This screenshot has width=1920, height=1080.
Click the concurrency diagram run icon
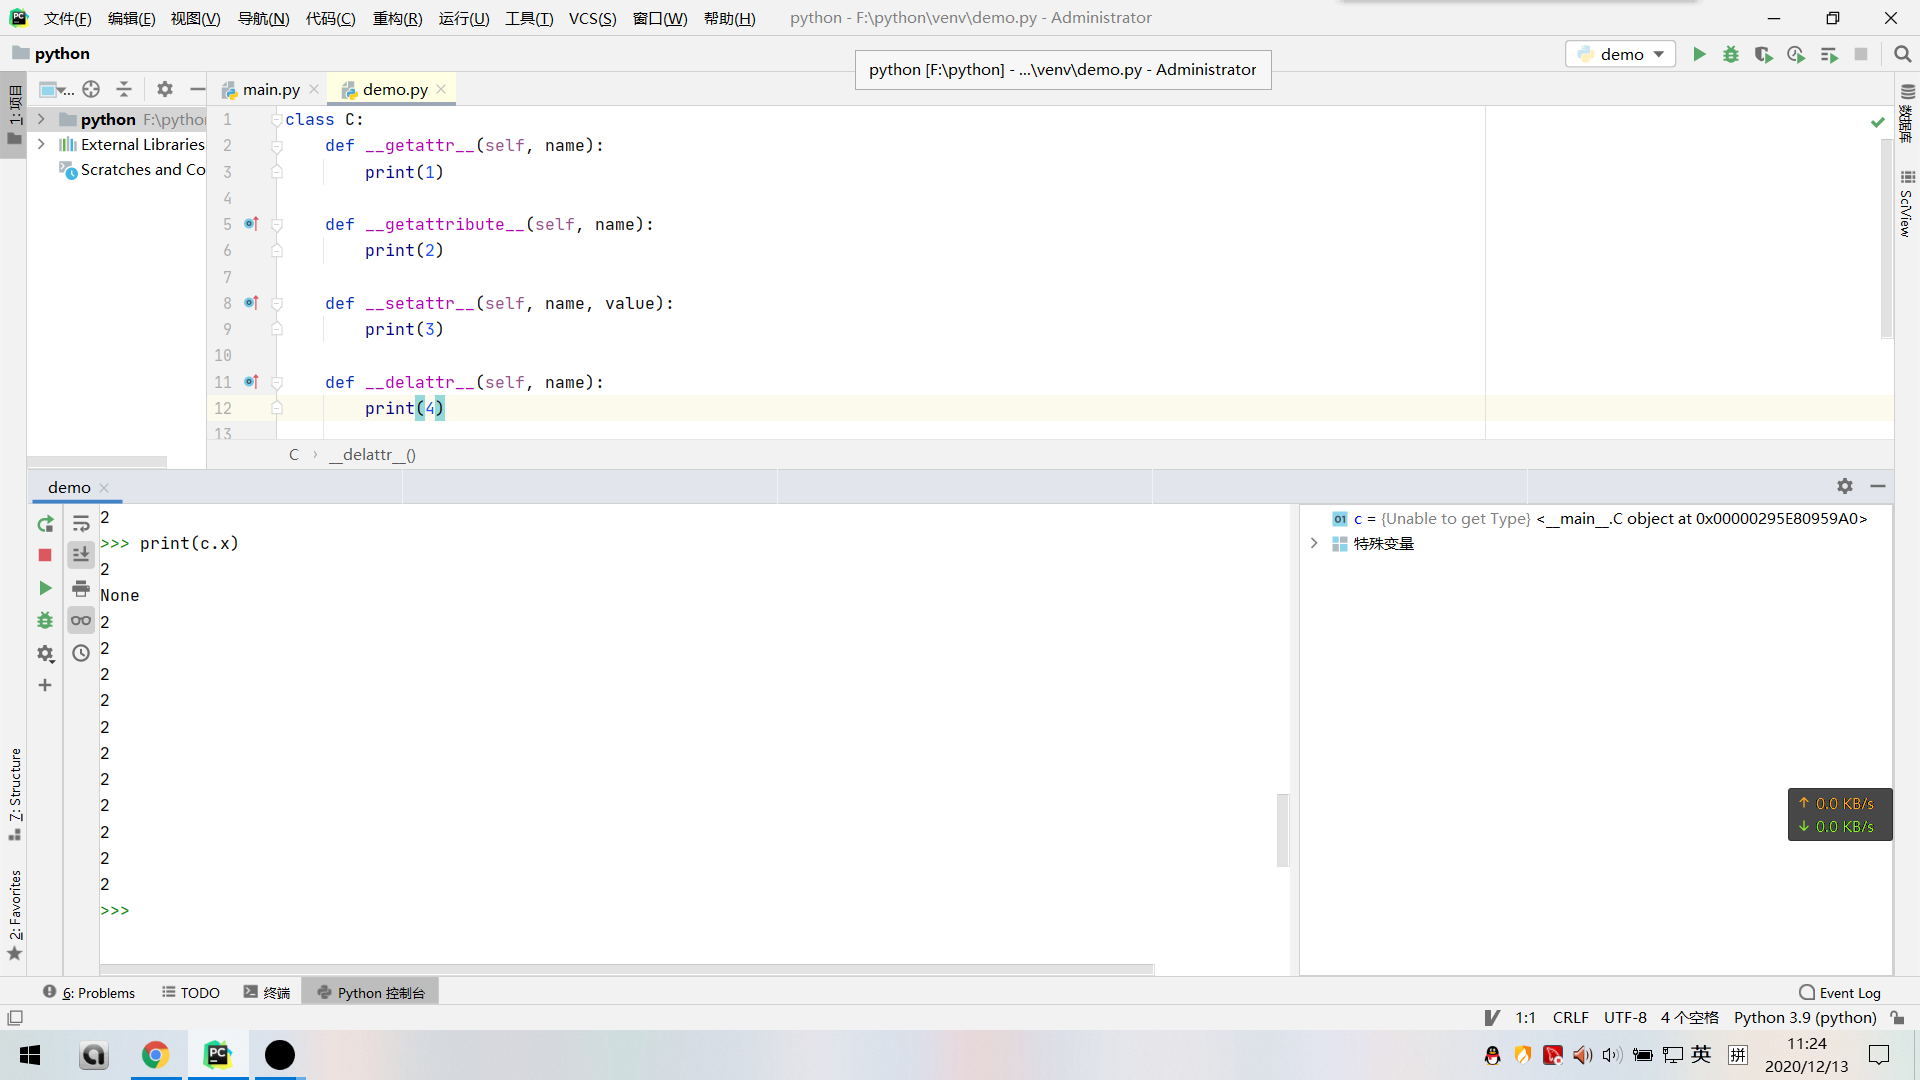click(1829, 54)
